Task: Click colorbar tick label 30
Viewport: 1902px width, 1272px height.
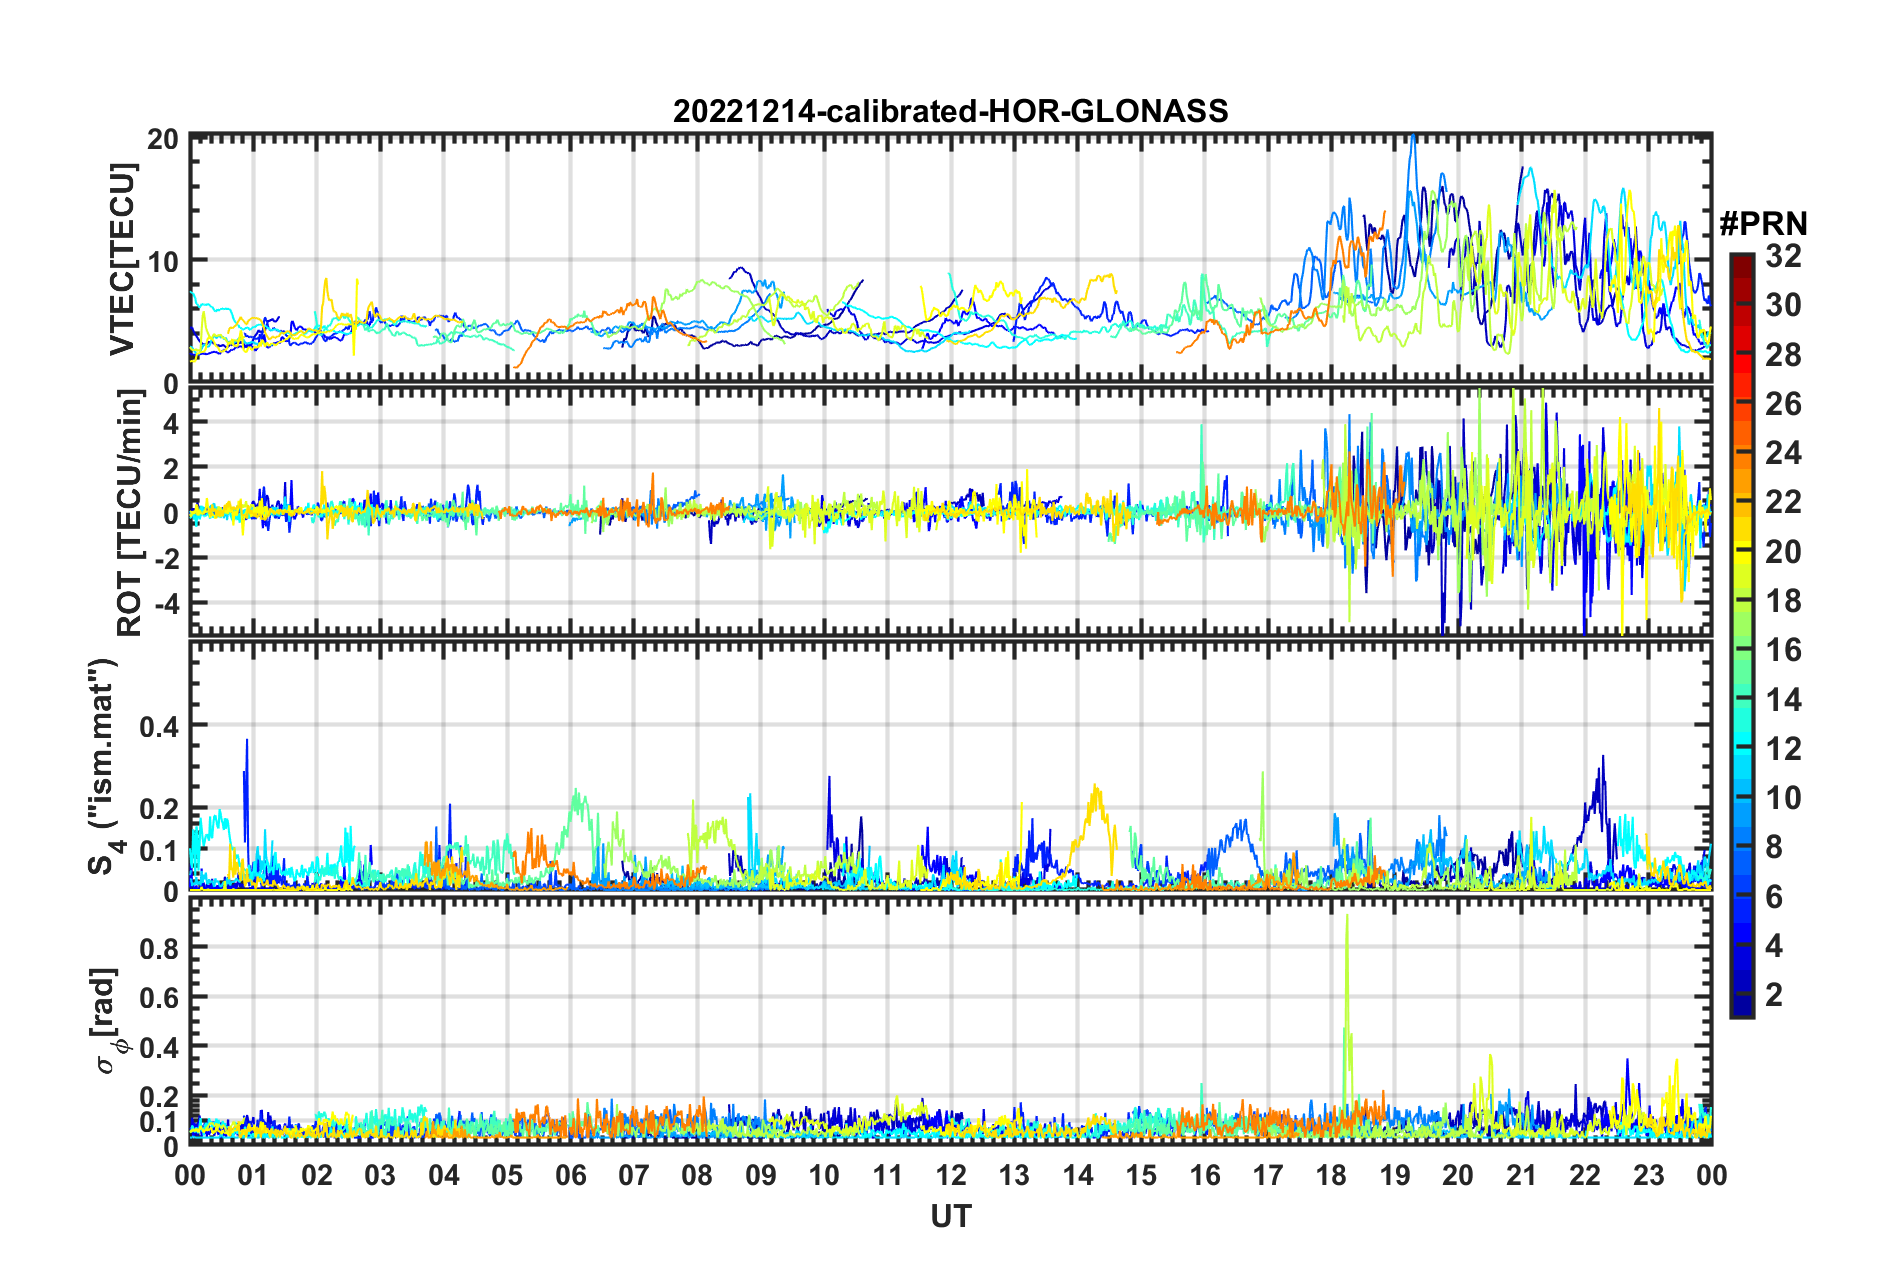Action: point(1783,305)
